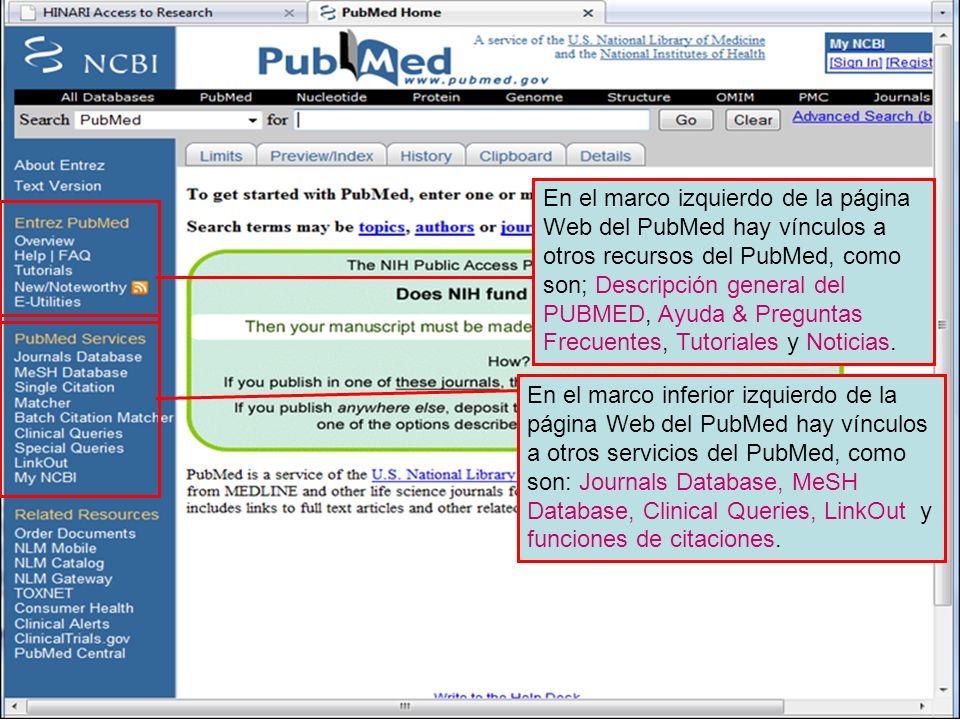Select Genome in the database bar
Screen dimensions: 960x720
534,97
